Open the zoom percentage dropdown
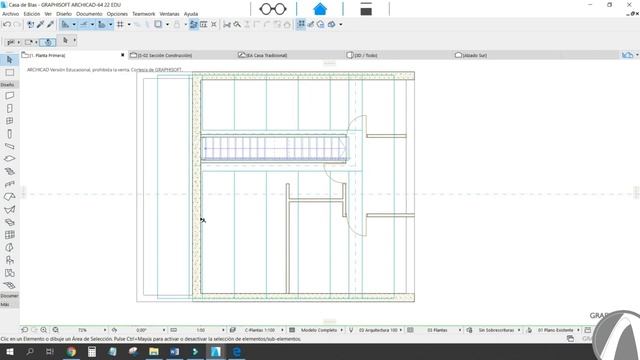The height and width of the screenshot is (360, 640). click(105, 330)
